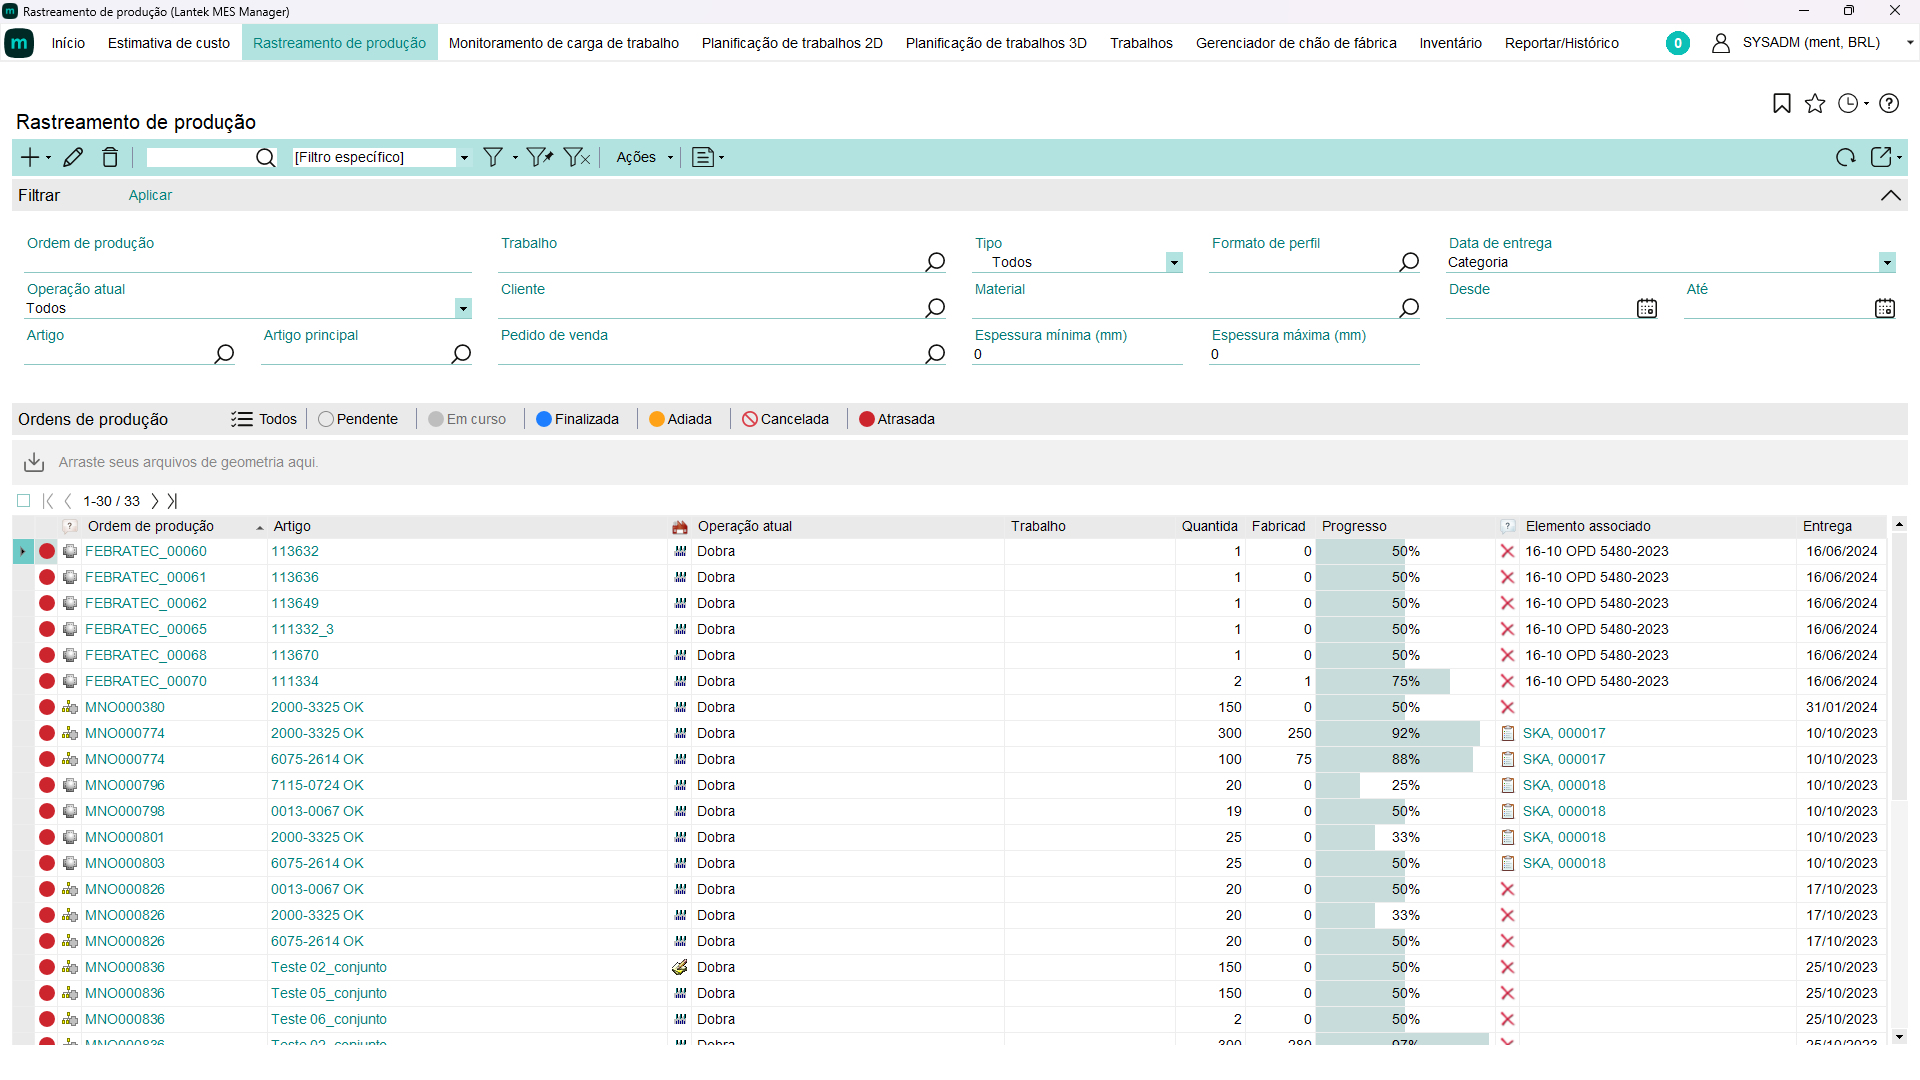The width and height of the screenshot is (1920, 1080).
Task: Click the Ordem de produção filter input
Action: (247, 262)
